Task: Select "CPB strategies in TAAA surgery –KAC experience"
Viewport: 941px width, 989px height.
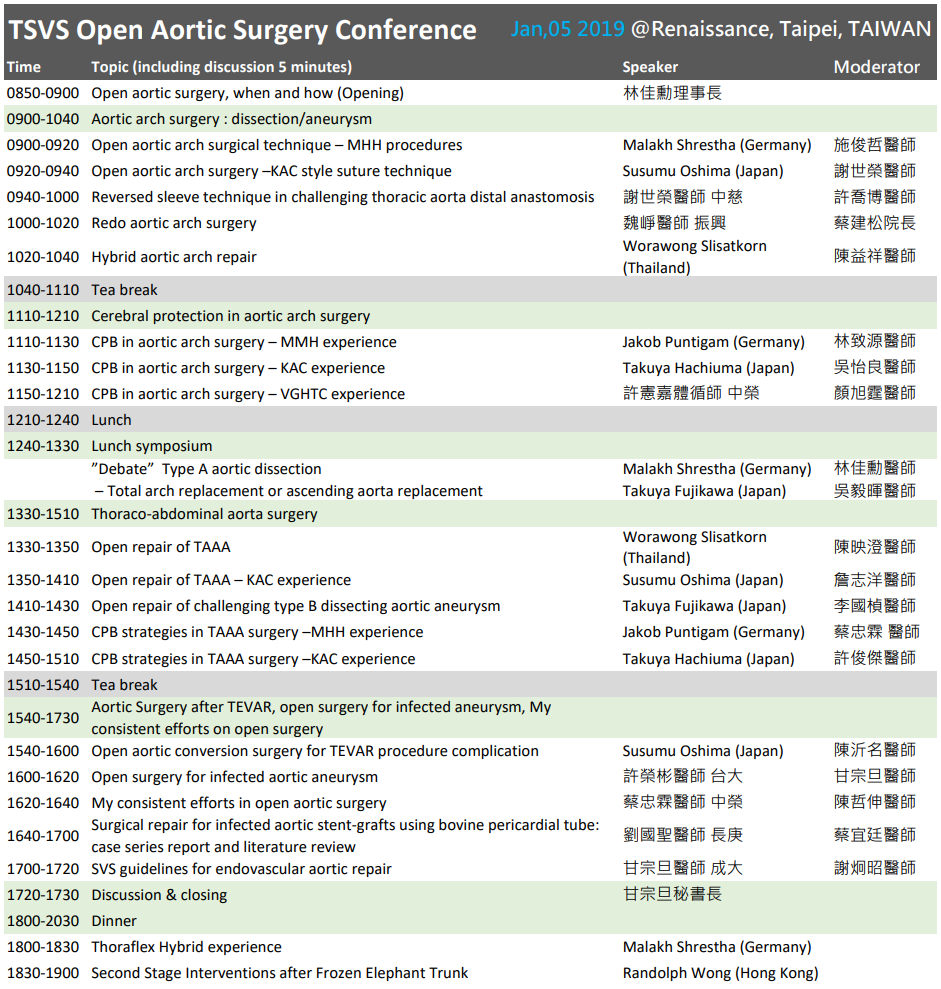Action: [254, 658]
